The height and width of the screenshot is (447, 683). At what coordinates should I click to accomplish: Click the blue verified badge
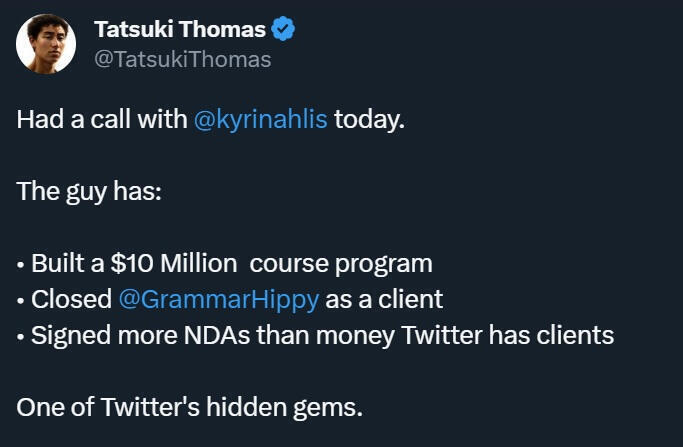point(284,29)
